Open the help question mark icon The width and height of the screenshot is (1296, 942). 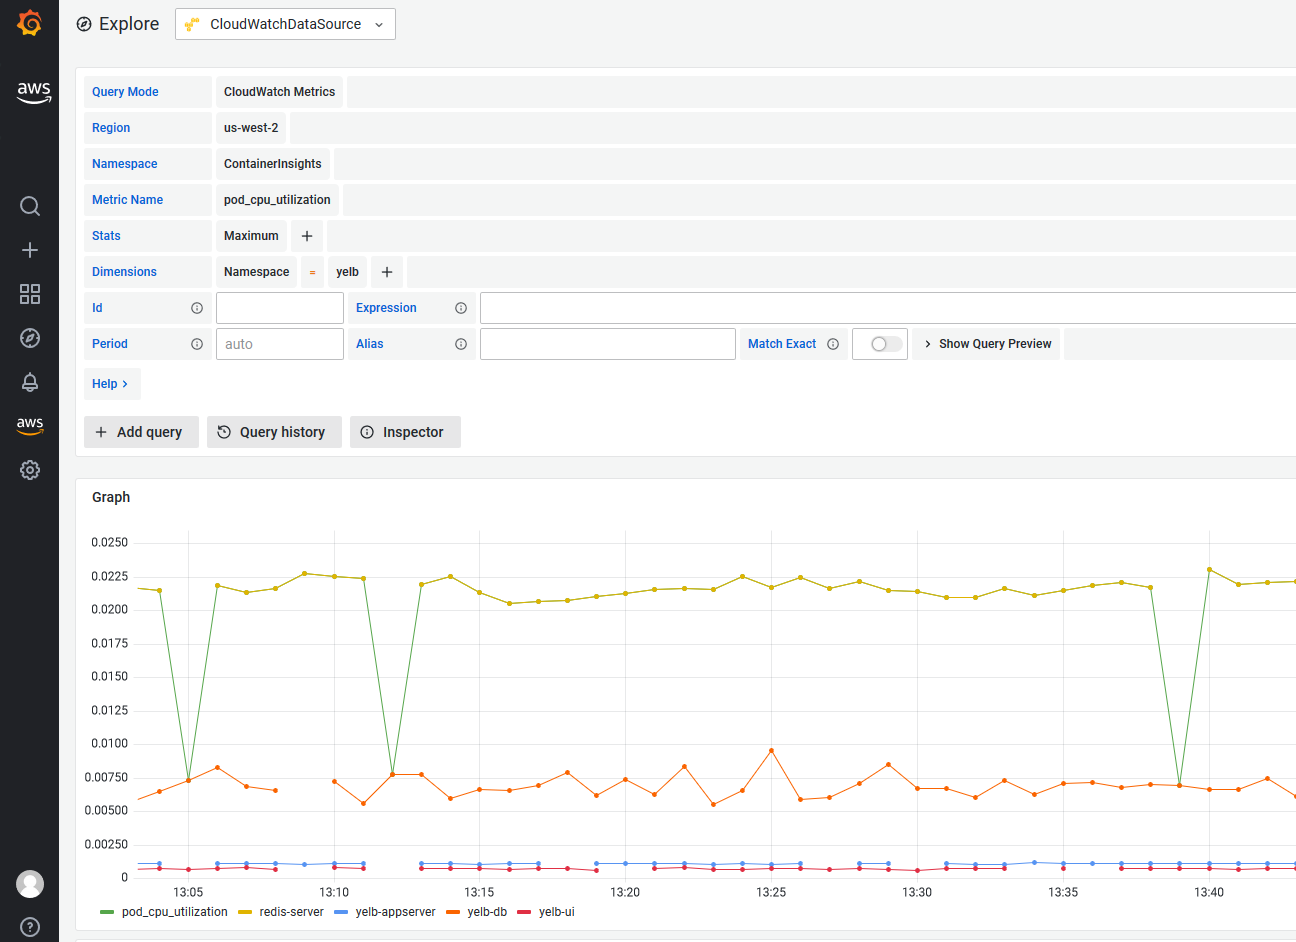(x=30, y=927)
